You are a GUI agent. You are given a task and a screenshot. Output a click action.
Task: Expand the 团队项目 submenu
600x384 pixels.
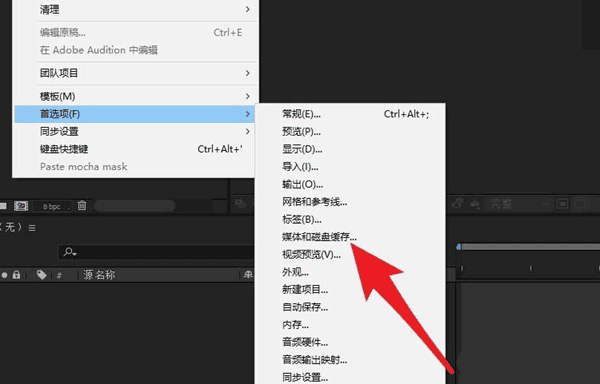(135, 73)
